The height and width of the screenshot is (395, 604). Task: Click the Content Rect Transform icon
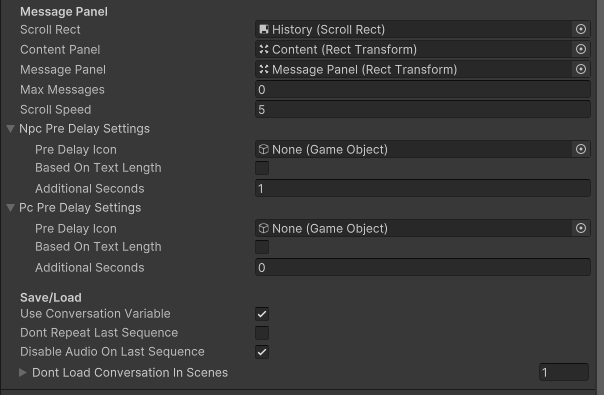[x=264, y=49]
